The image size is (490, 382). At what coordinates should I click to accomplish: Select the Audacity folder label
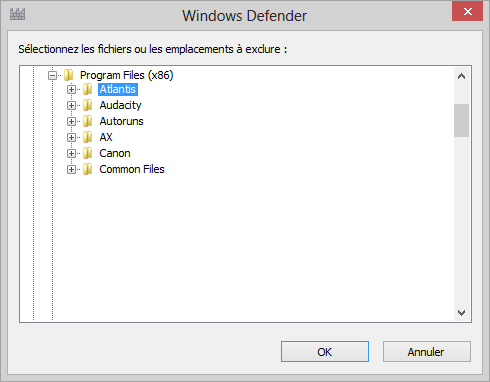click(120, 105)
